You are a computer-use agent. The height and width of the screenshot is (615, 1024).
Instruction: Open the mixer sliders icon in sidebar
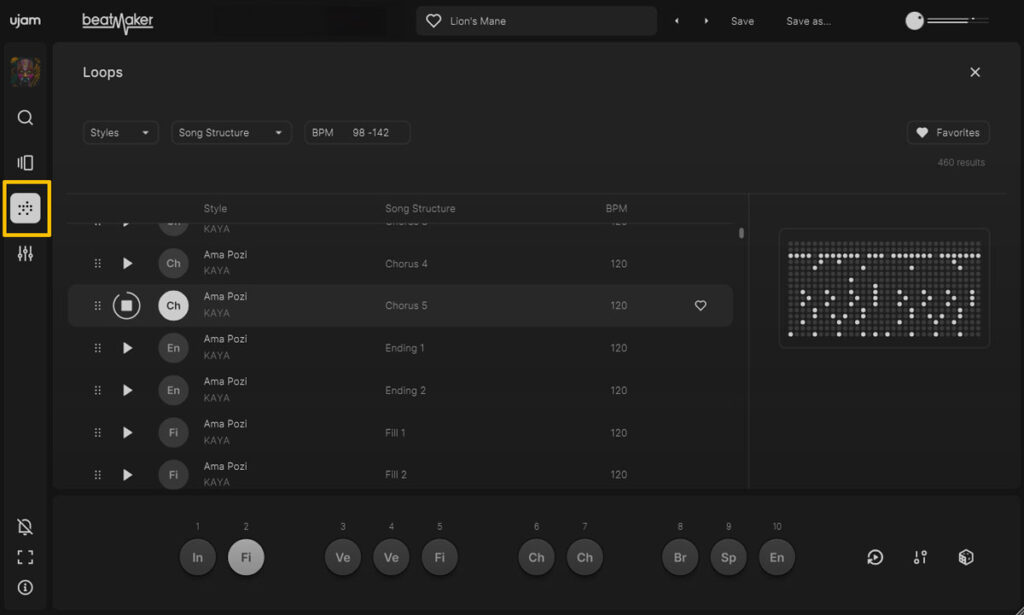pos(25,254)
